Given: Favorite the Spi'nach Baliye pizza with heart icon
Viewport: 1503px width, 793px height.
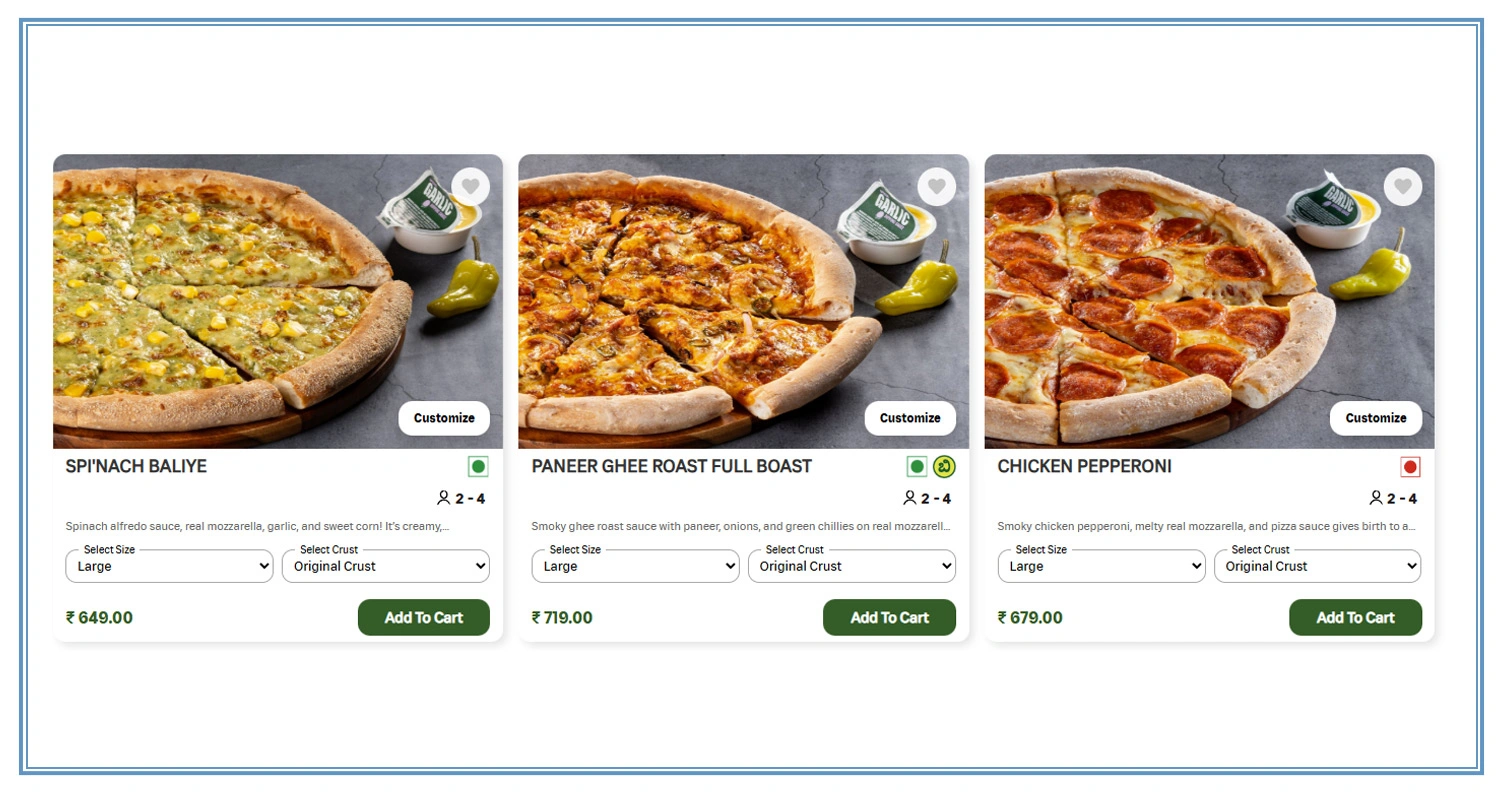Looking at the screenshot, I should (x=471, y=187).
